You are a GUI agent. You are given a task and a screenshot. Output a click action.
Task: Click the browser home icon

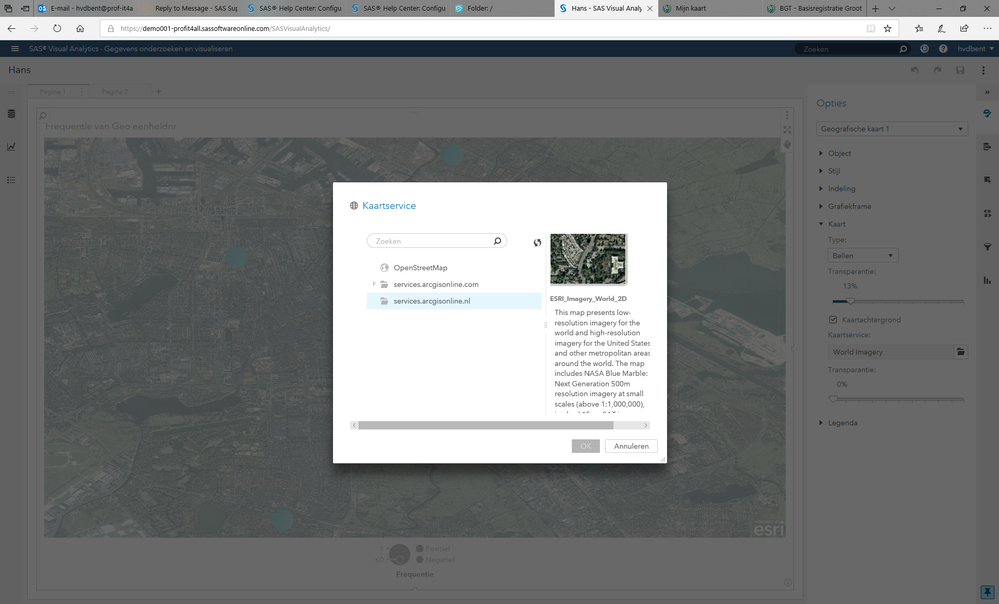pos(80,29)
